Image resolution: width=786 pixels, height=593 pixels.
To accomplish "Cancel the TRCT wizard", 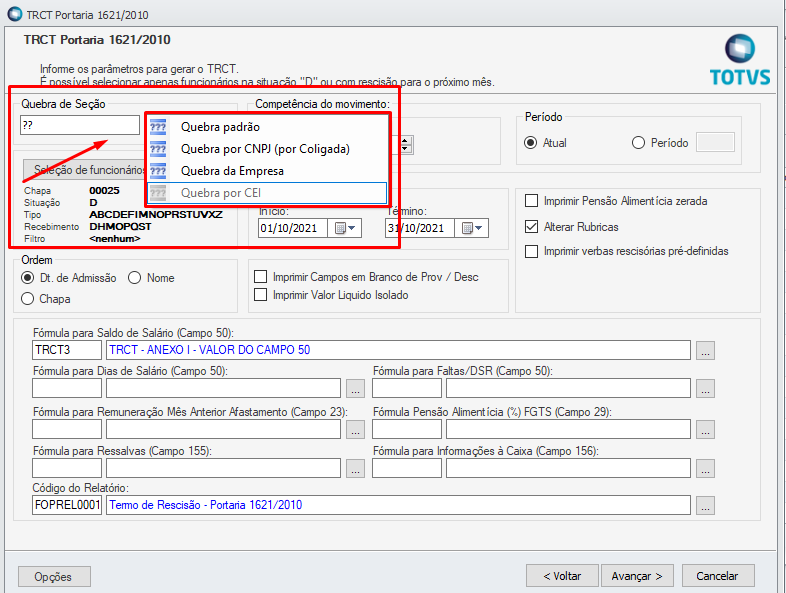I will click(x=718, y=576).
